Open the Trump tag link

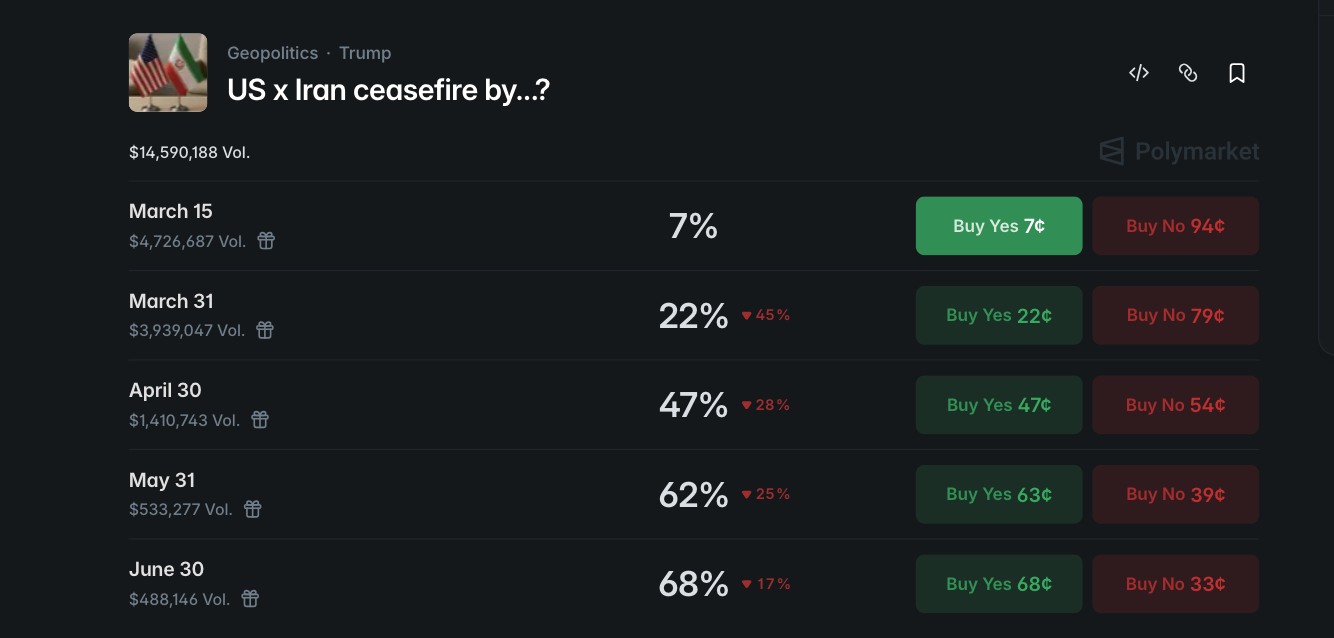click(365, 53)
